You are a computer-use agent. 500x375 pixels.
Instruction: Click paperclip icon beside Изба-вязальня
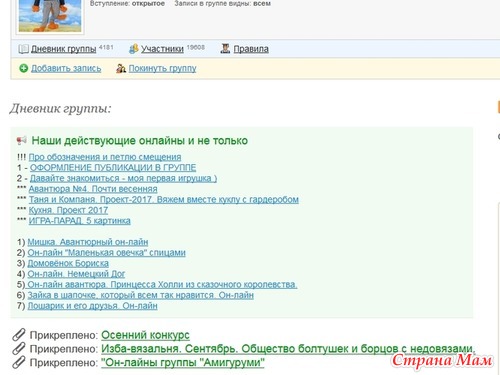[19, 349]
